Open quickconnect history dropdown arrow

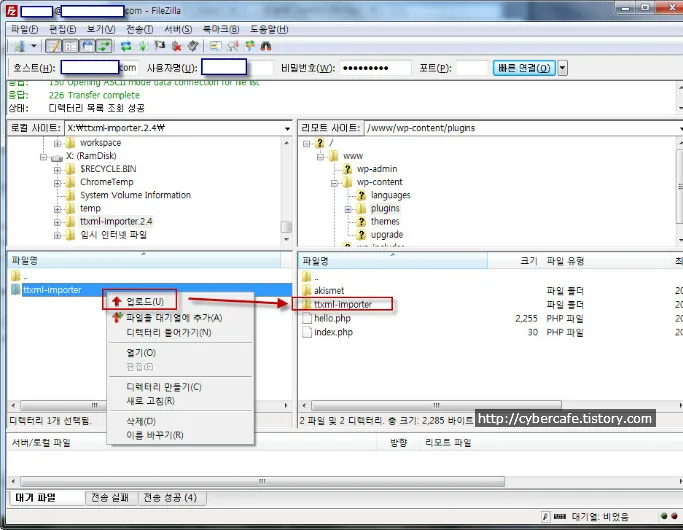coord(562,68)
